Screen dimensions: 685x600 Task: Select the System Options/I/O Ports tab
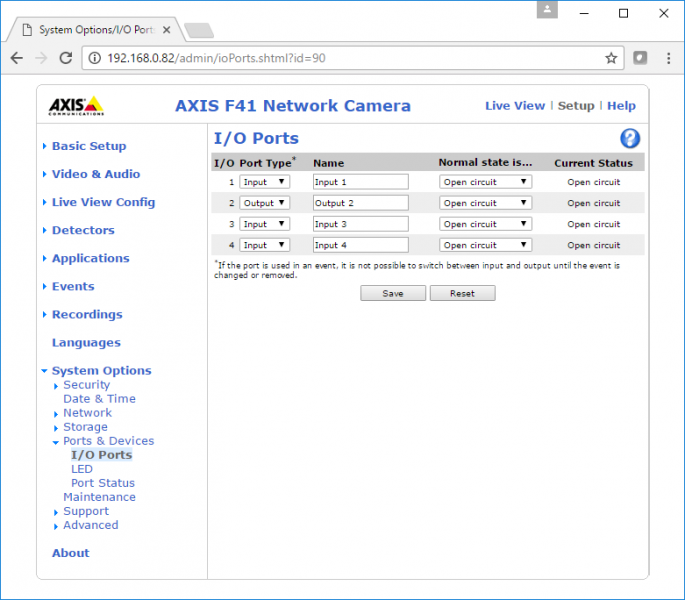click(96, 30)
